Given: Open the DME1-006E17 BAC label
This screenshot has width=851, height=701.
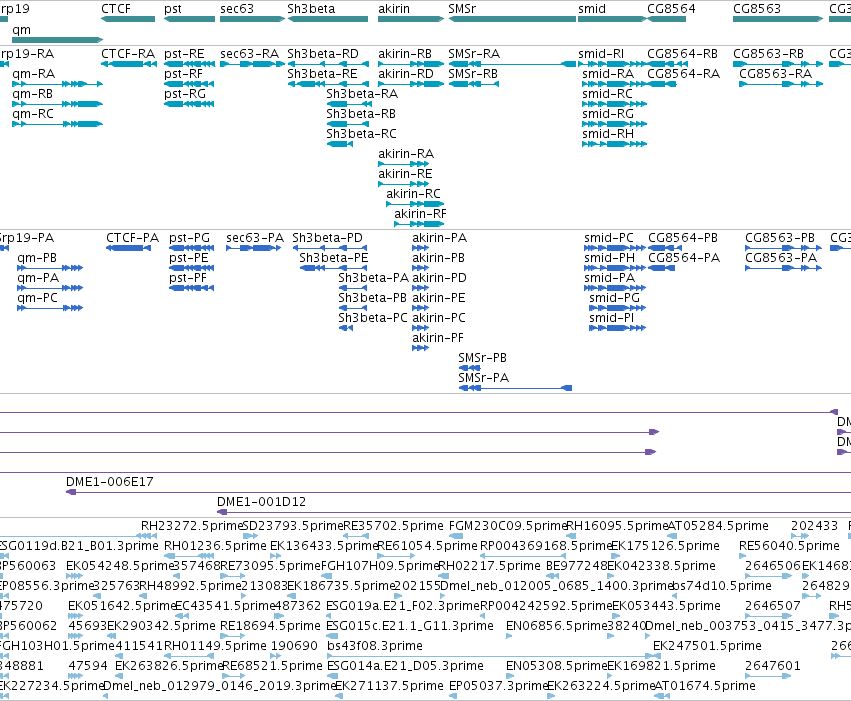Looking at the screenshot, I should coord(110,482).
